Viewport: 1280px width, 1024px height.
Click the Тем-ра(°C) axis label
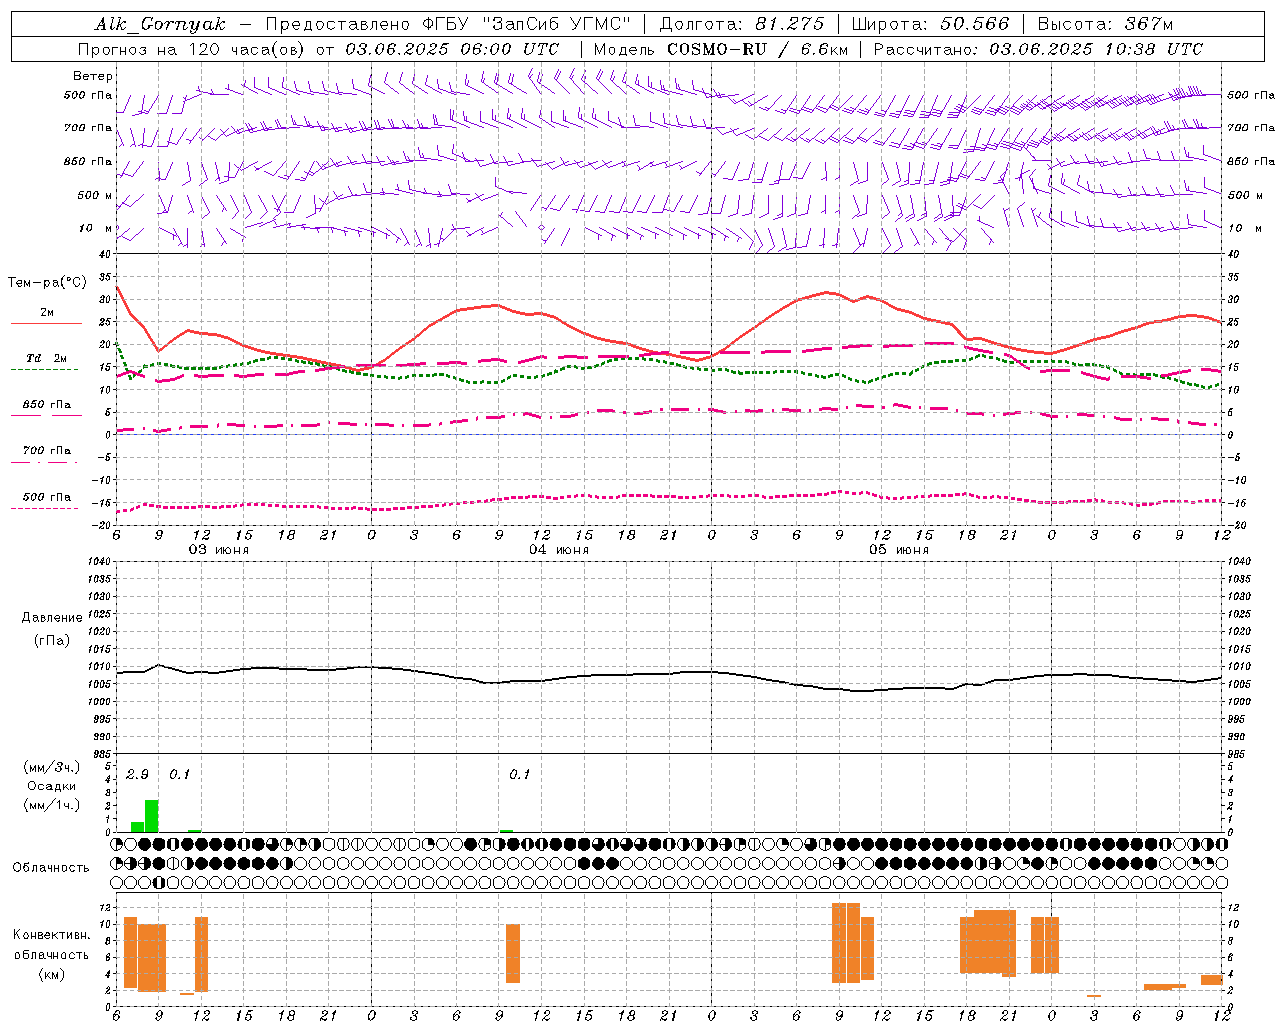[x=47, y=283]
